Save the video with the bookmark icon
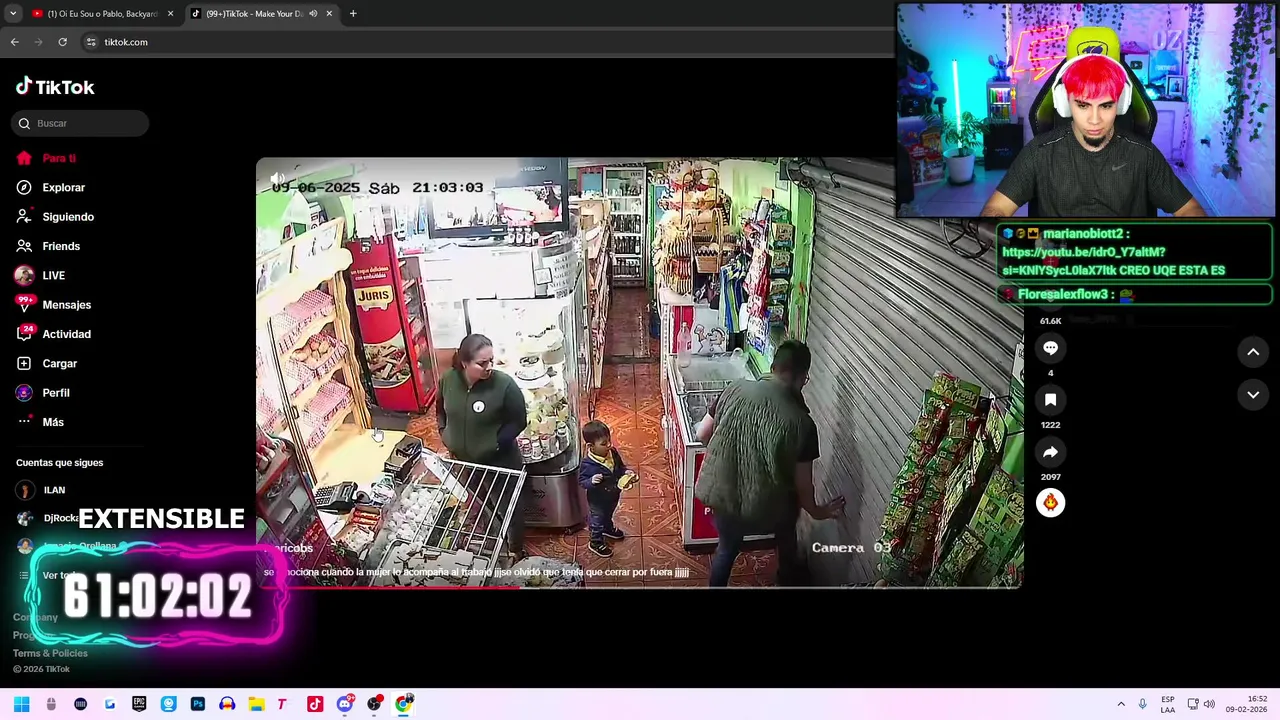The image size is (1280, 720). 1050,400
